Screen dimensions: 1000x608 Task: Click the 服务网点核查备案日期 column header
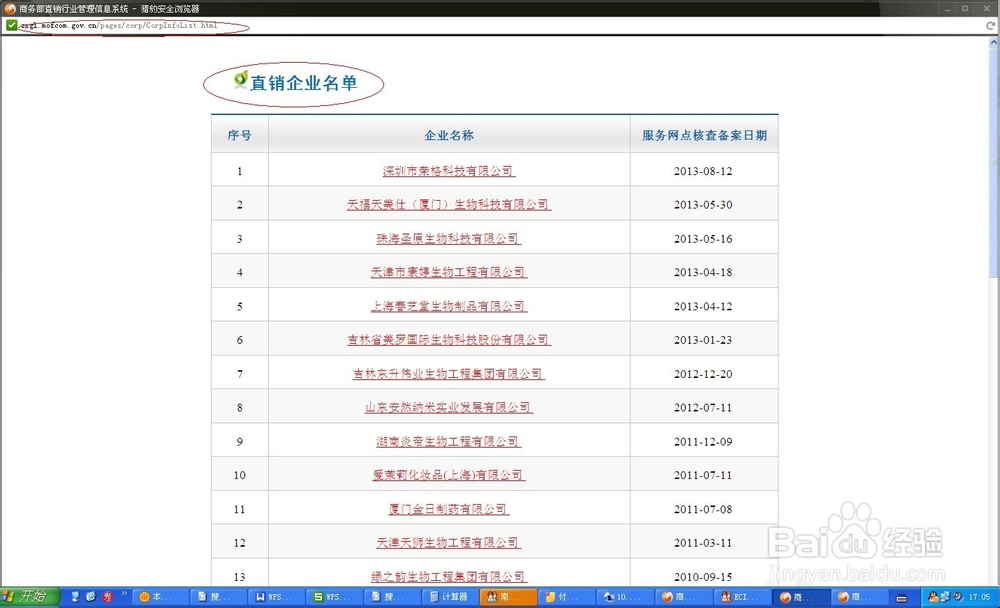click(x=704, y=135)
